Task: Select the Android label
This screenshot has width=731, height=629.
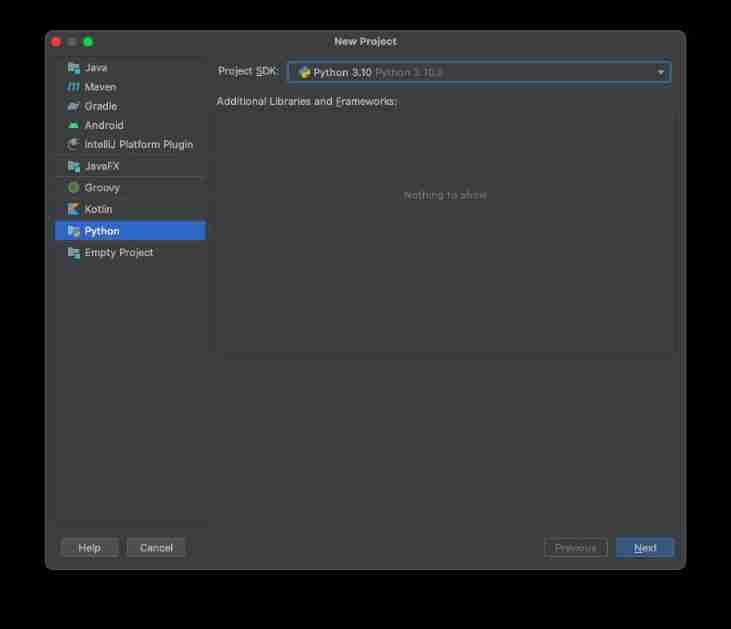Action: pos(104,125)
